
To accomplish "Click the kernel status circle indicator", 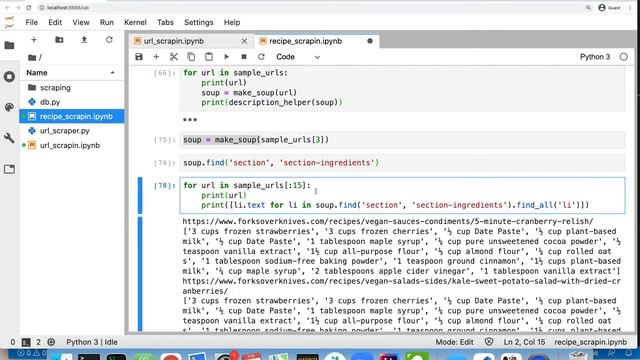I will click(623, 57).
